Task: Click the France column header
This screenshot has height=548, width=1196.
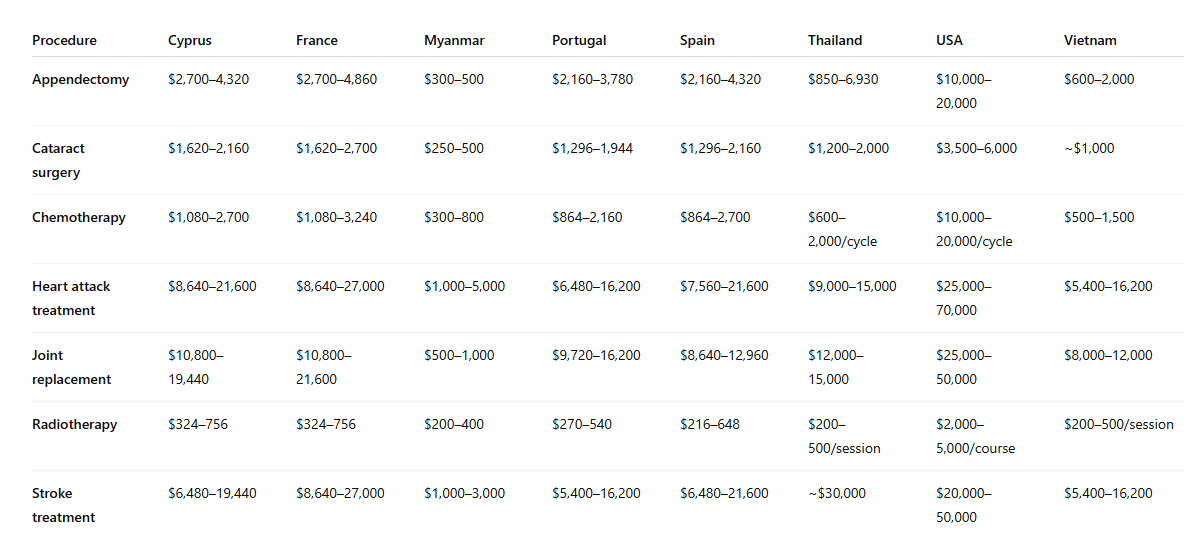Action: click(317, 40)
